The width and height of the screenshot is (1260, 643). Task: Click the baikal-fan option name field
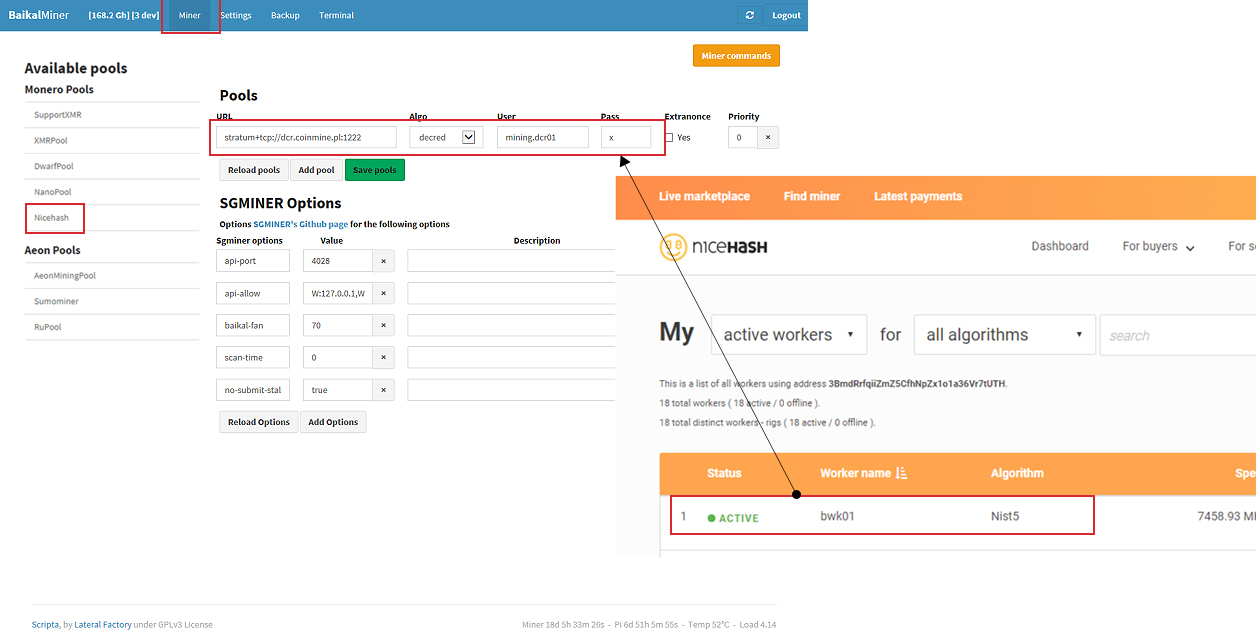click(253, 325)
